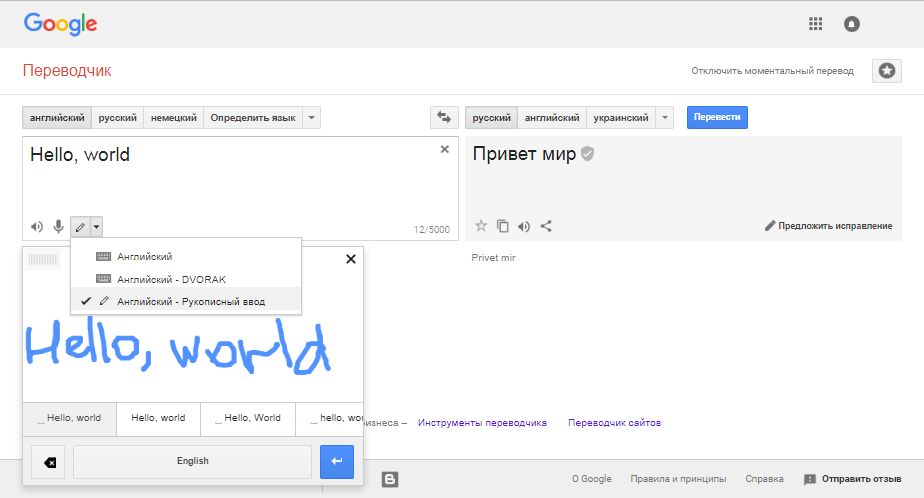924x498 pixels.
Task: Confirm handwriting with blue enter button
Action: point(337,461)
